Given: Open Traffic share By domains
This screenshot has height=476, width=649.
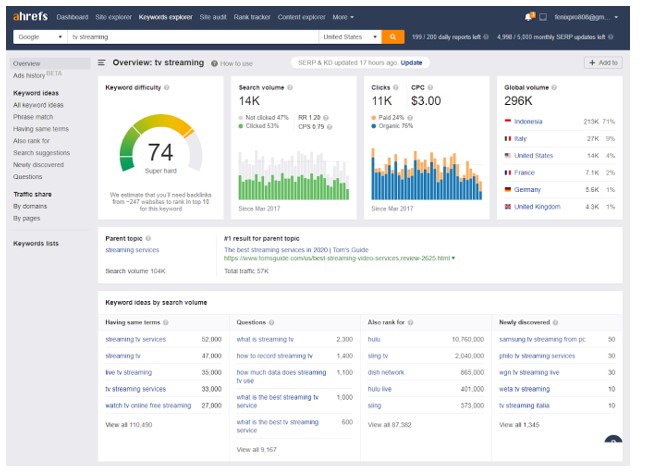Looking at the screenshot, I should tap(30, 206).
